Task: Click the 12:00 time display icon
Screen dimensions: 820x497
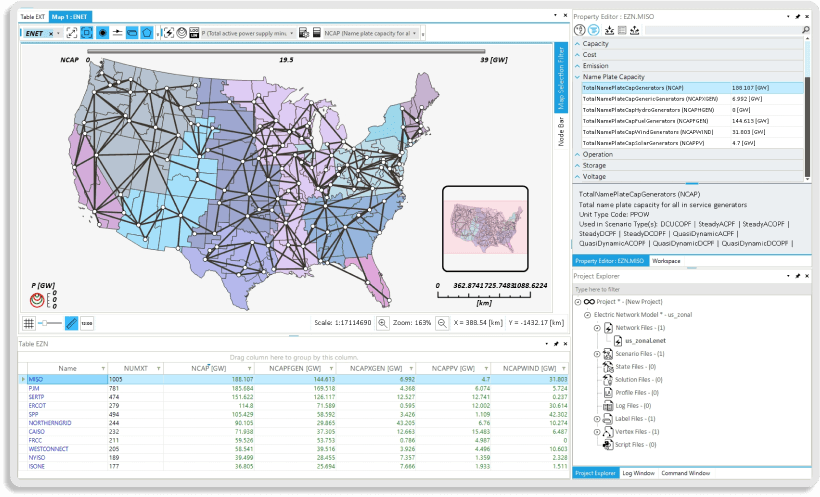Action: click(87, 323)
